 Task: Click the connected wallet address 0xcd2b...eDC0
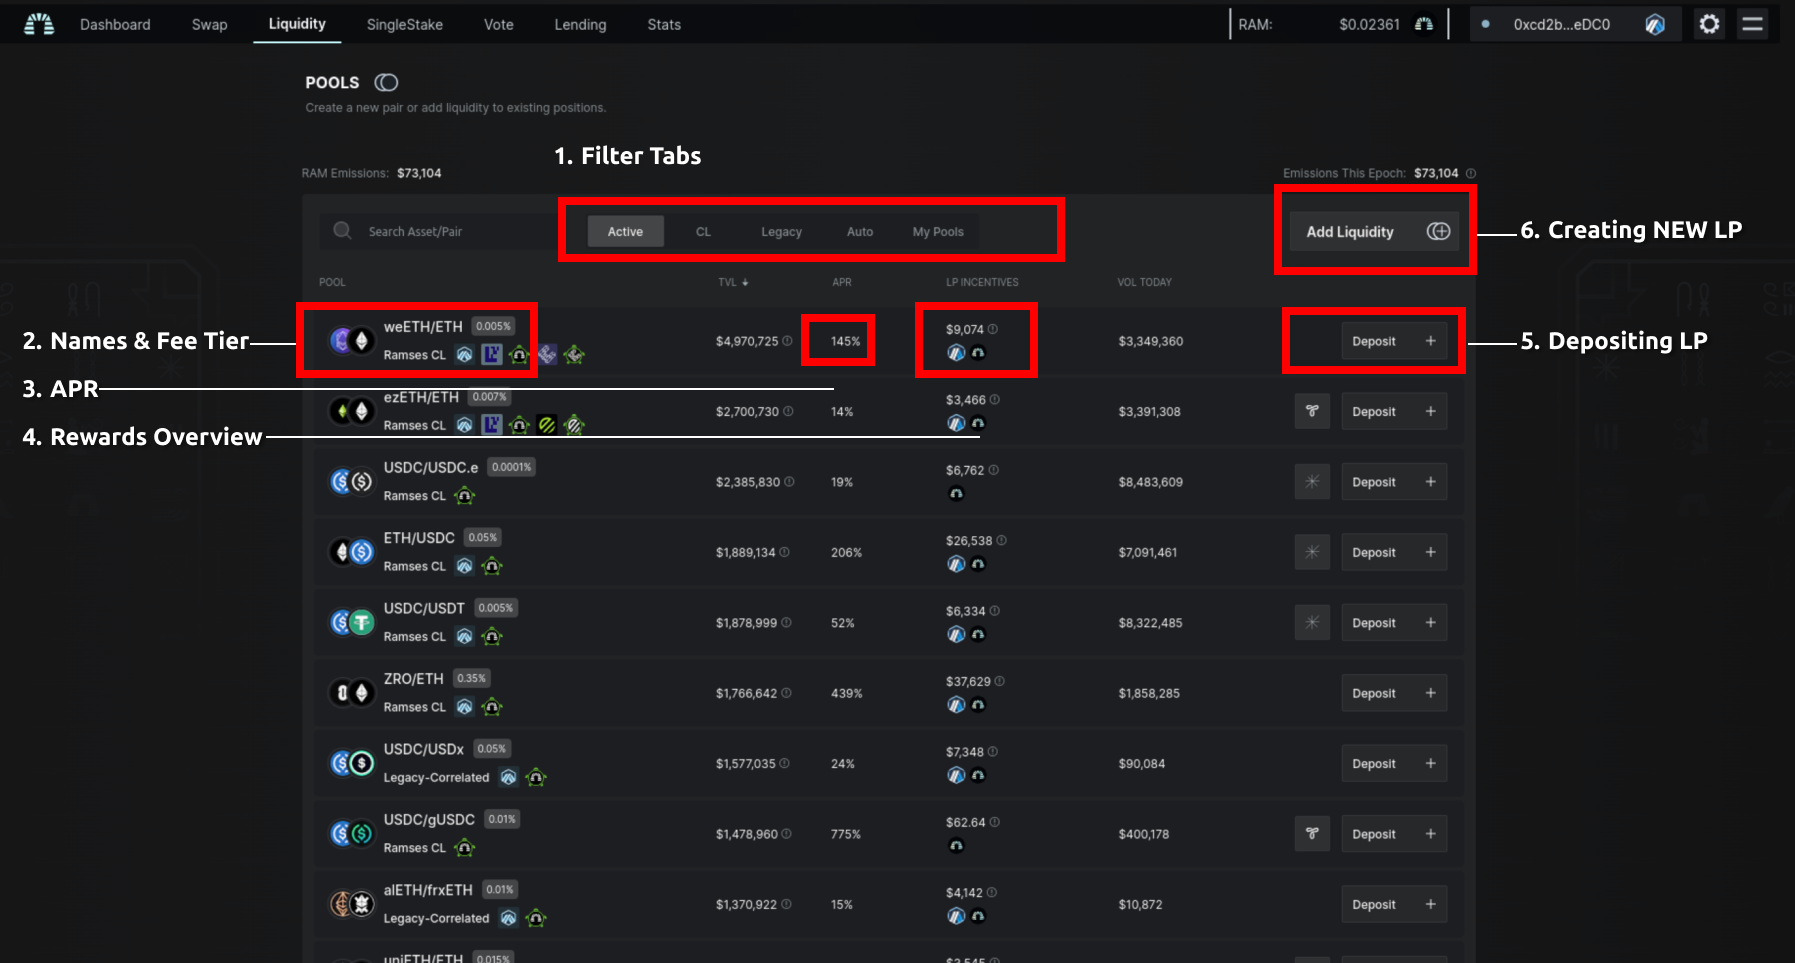click(1561, 25)
